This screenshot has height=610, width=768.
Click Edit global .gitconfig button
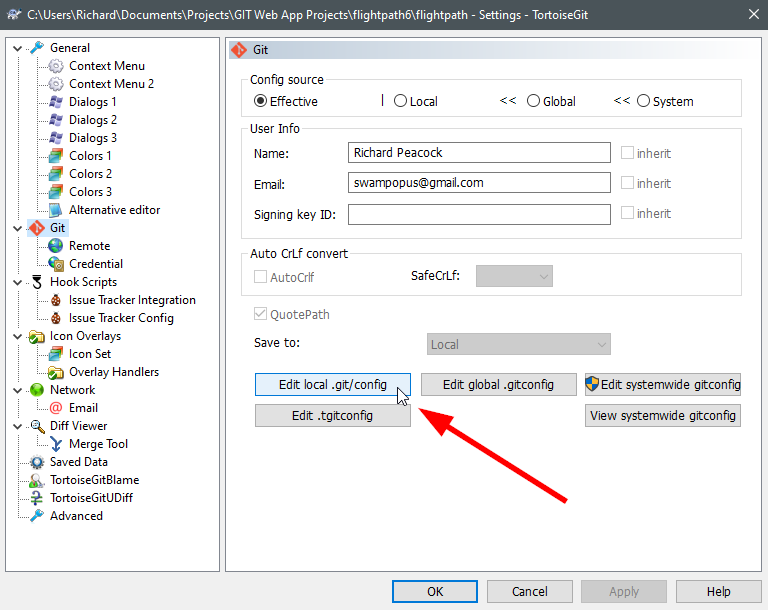click(x=499, y=385)
